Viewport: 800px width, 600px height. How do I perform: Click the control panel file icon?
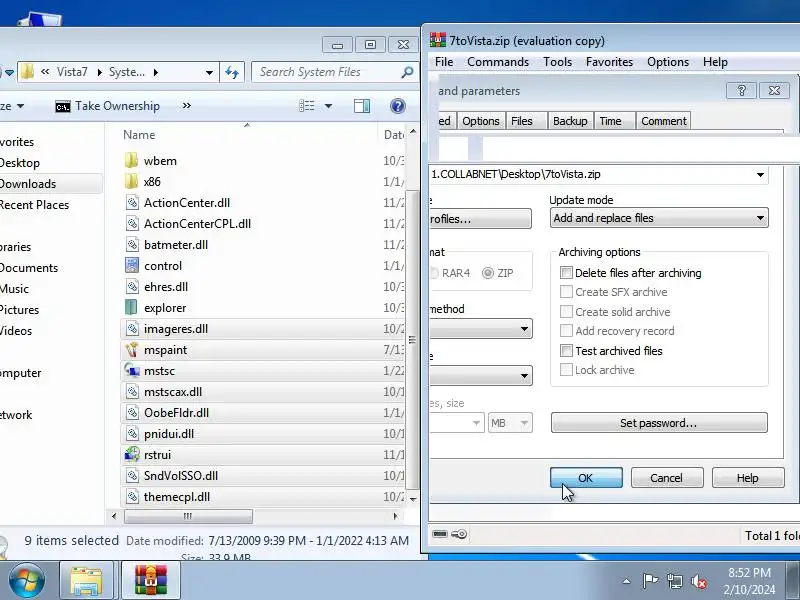(x=132, y=265)
